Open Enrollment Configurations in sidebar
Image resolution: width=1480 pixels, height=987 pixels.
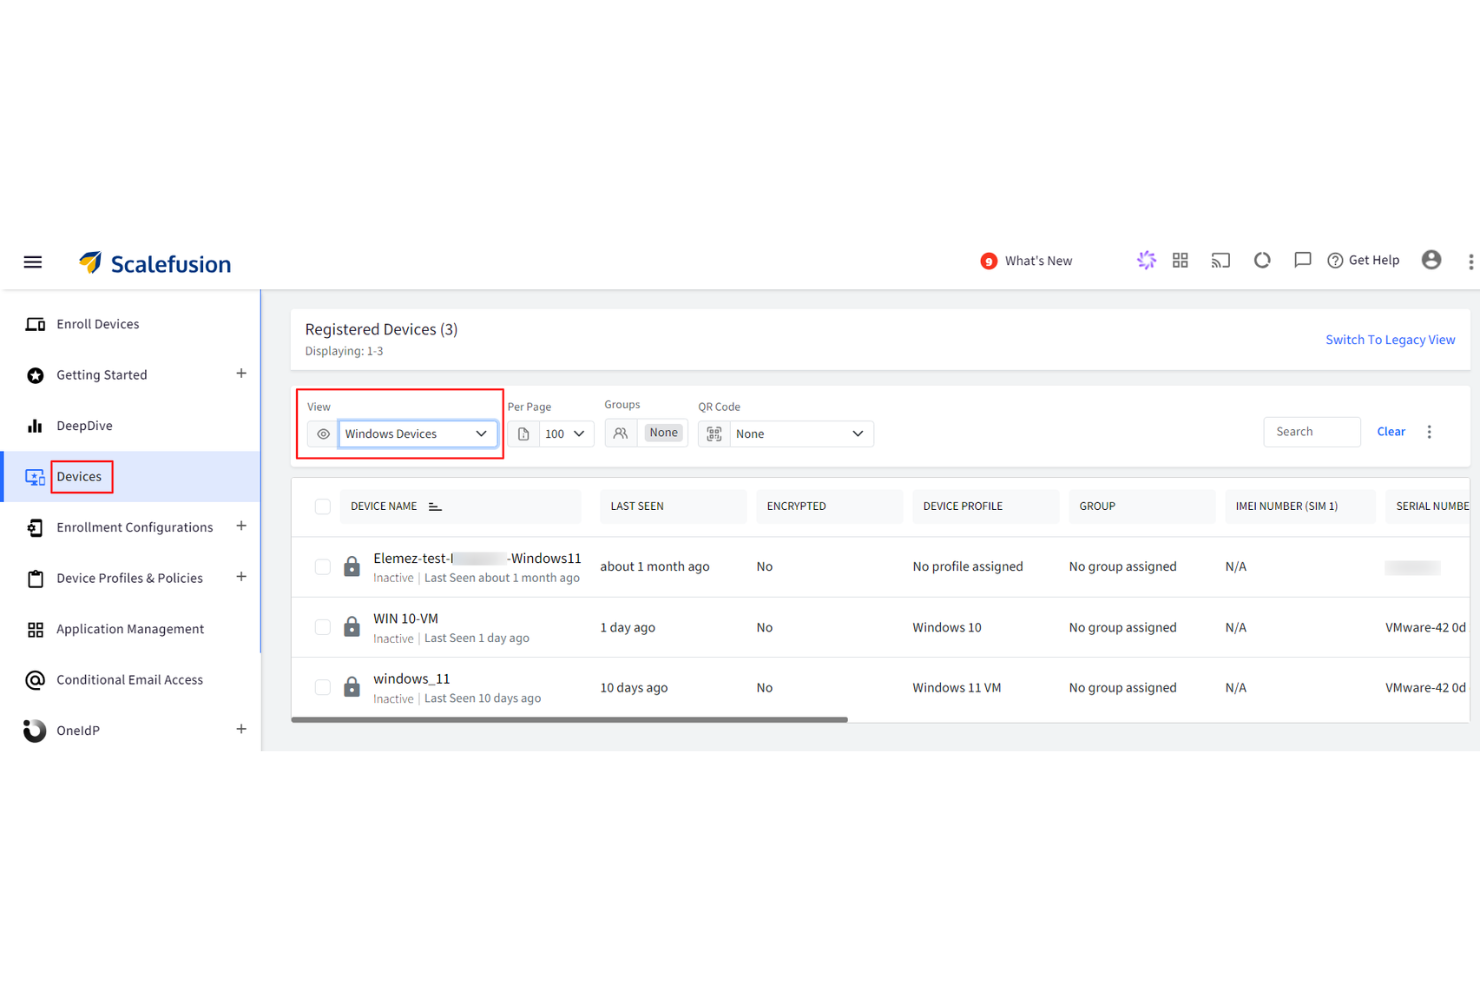point(135,527)
